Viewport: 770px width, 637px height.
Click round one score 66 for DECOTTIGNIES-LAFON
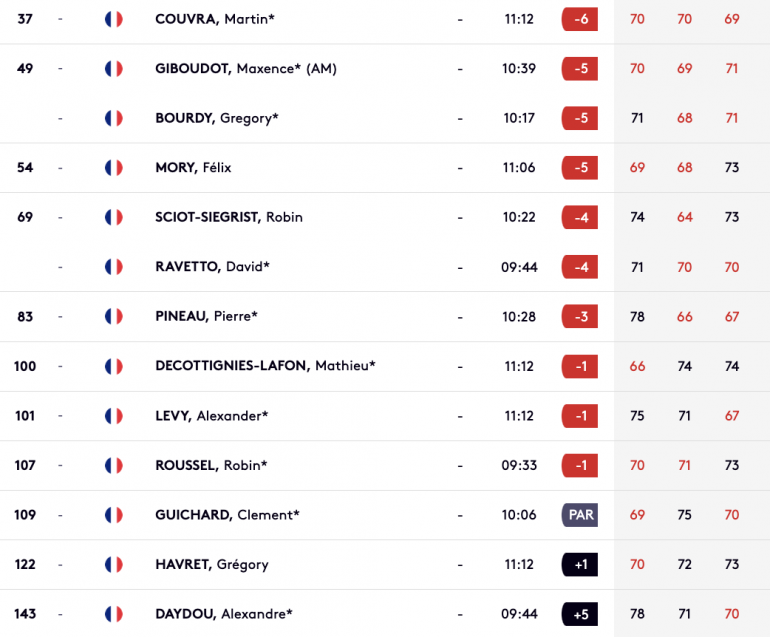(637, 366)
